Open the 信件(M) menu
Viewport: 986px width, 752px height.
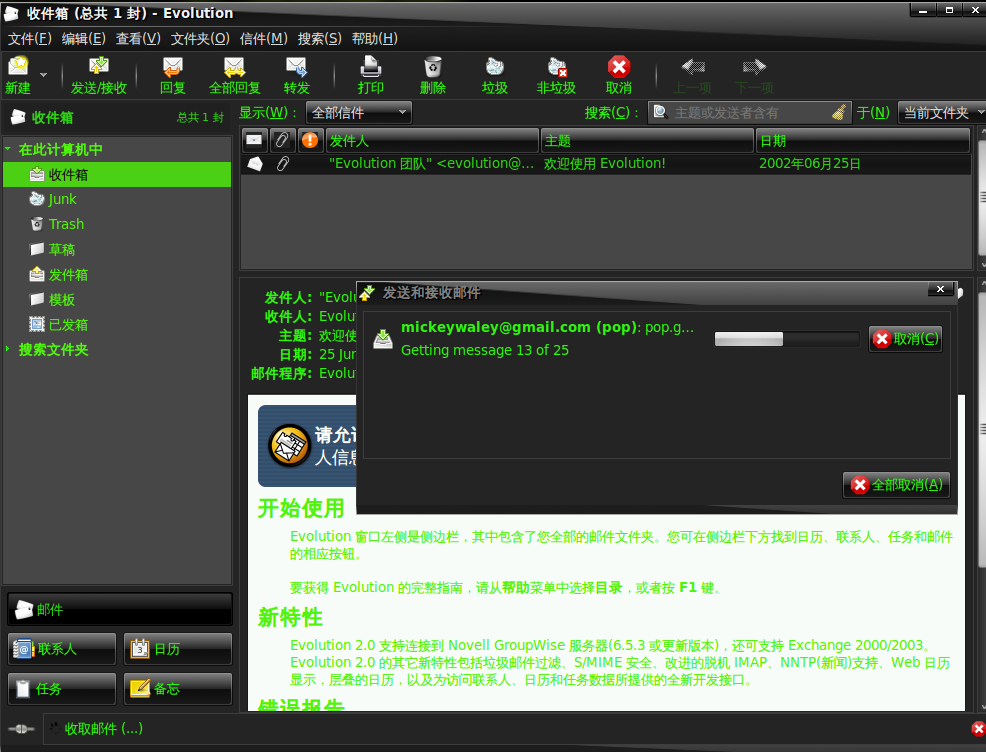tap(263, 38)
